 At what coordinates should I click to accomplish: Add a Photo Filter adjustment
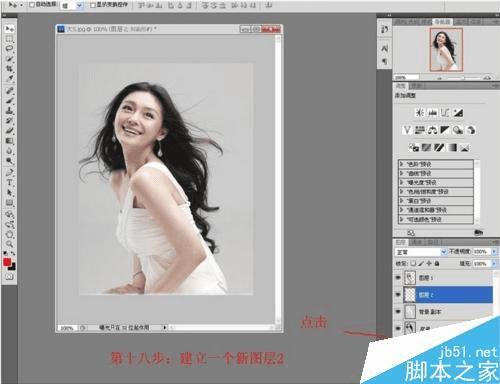[458, 130]
